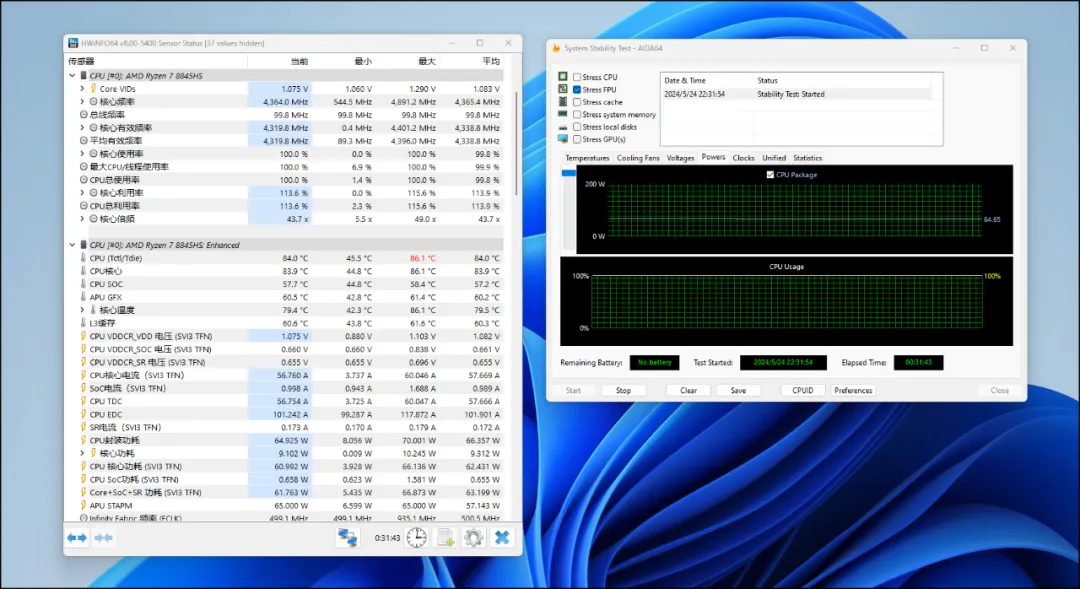
Task: Stop the AIDA64 stability test
Action: pos(623,390)
